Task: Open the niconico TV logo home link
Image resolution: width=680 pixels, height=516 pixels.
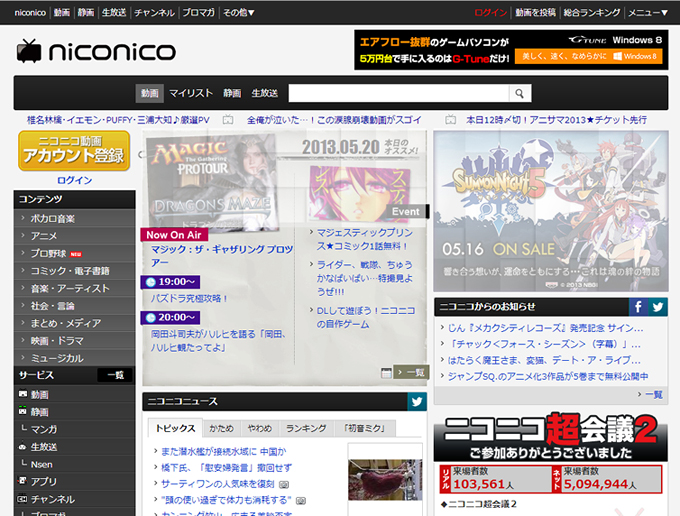Action: pos(96,51)
